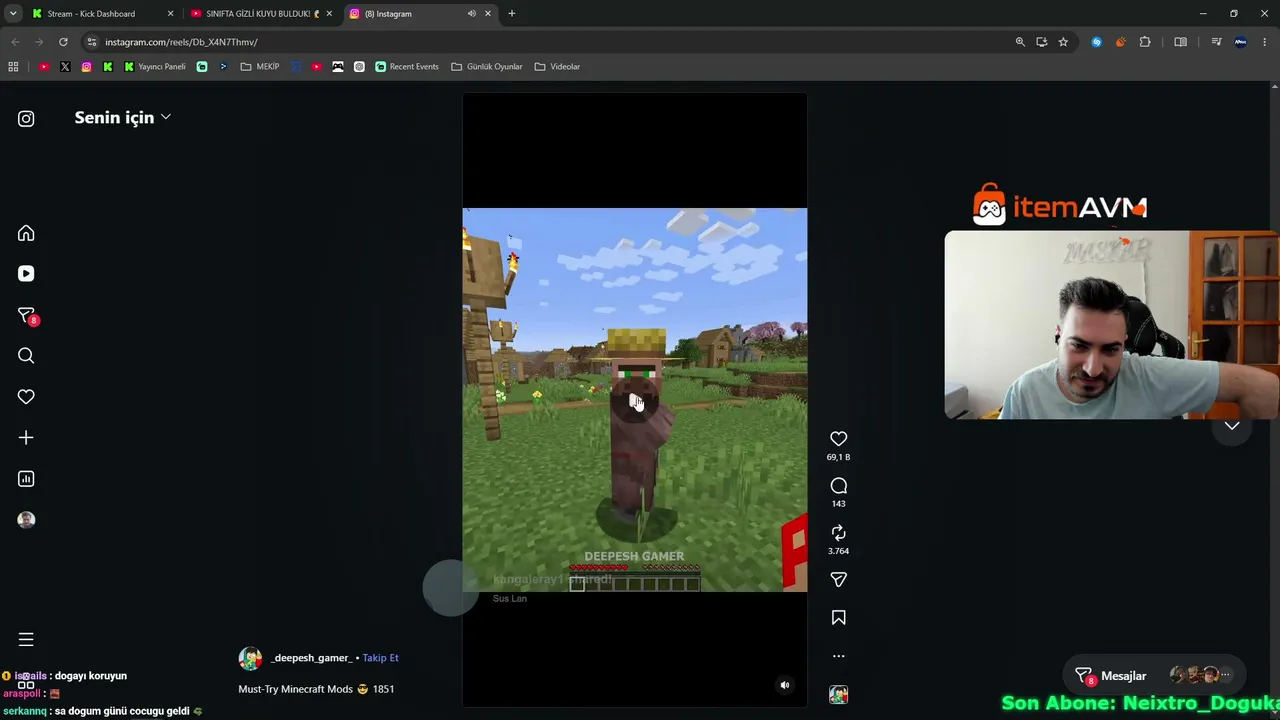Open the reel's three-dot options

(x=838, y=656)
